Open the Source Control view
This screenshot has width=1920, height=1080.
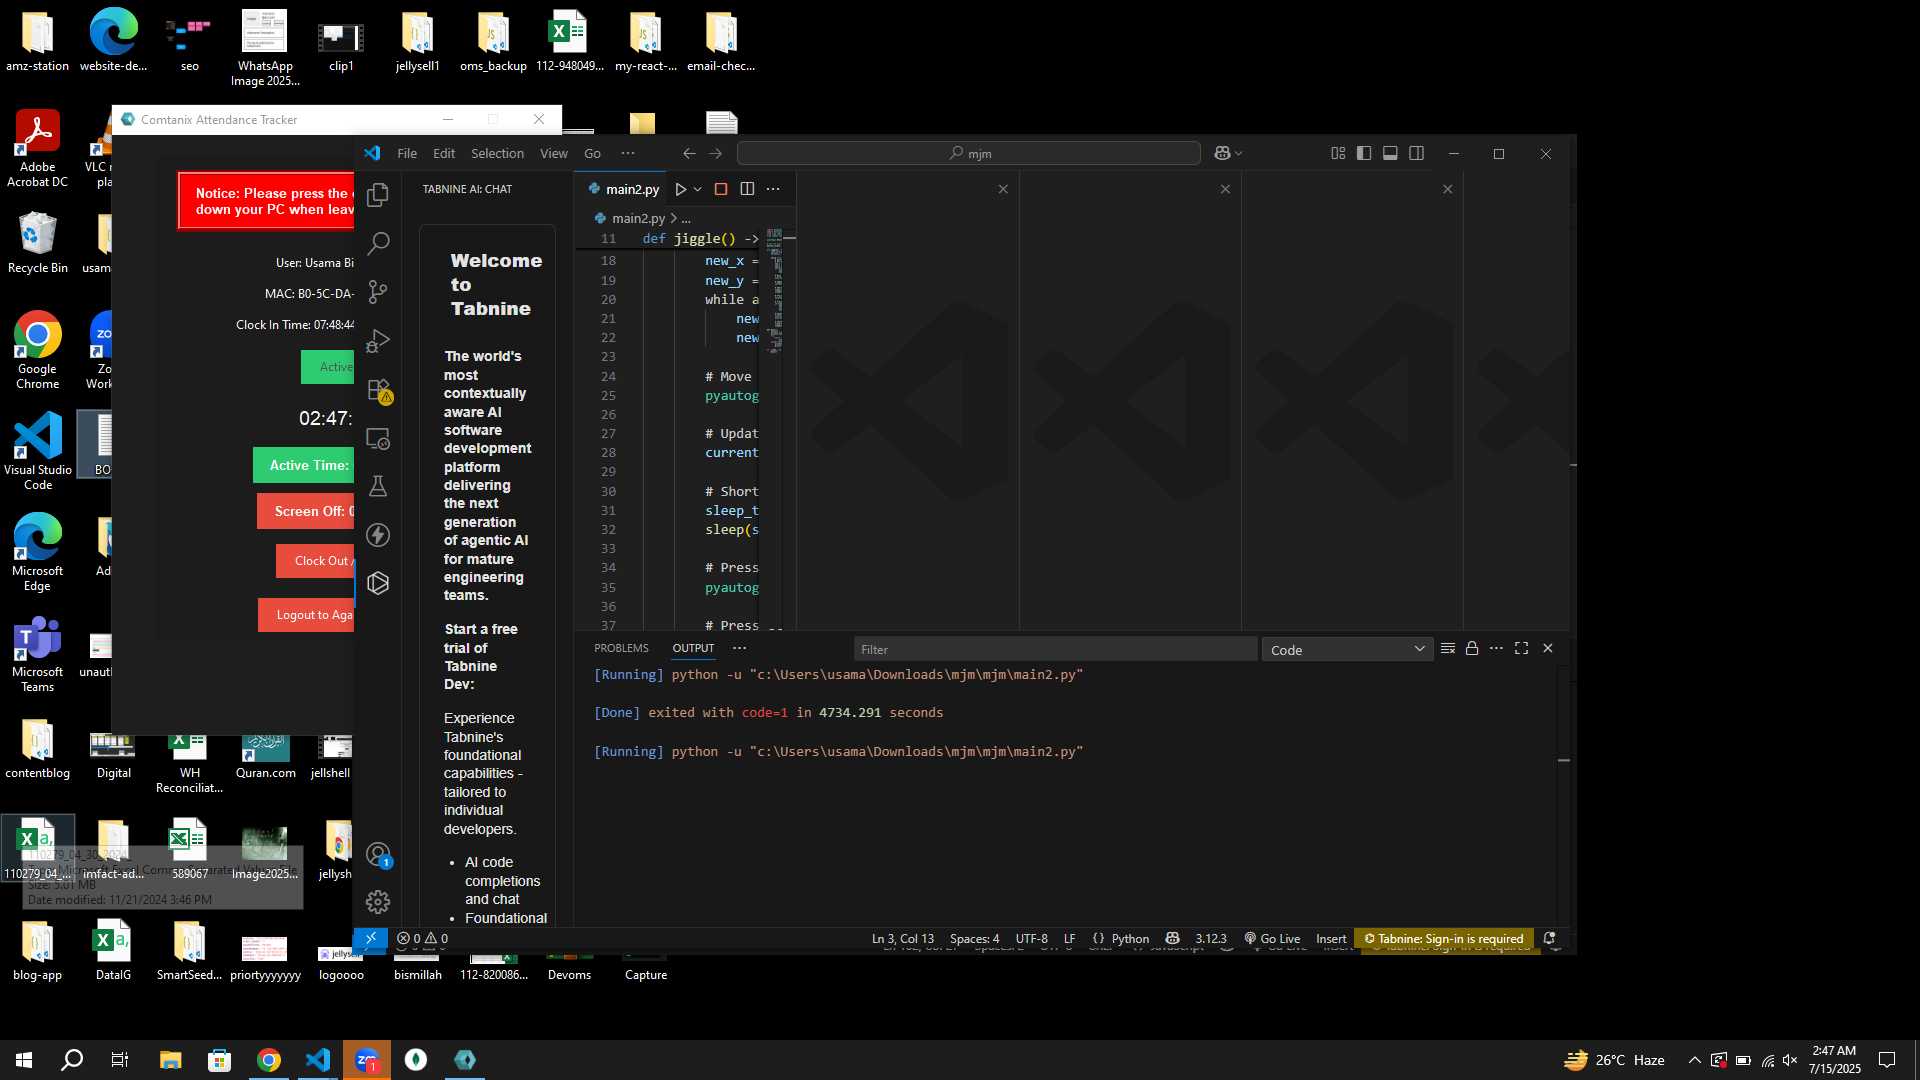(378, 292)
